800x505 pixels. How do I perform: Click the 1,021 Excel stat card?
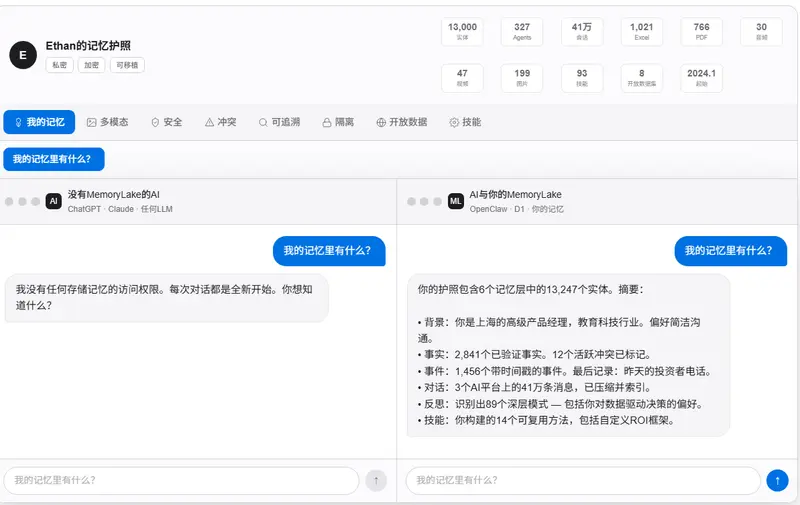642,32
